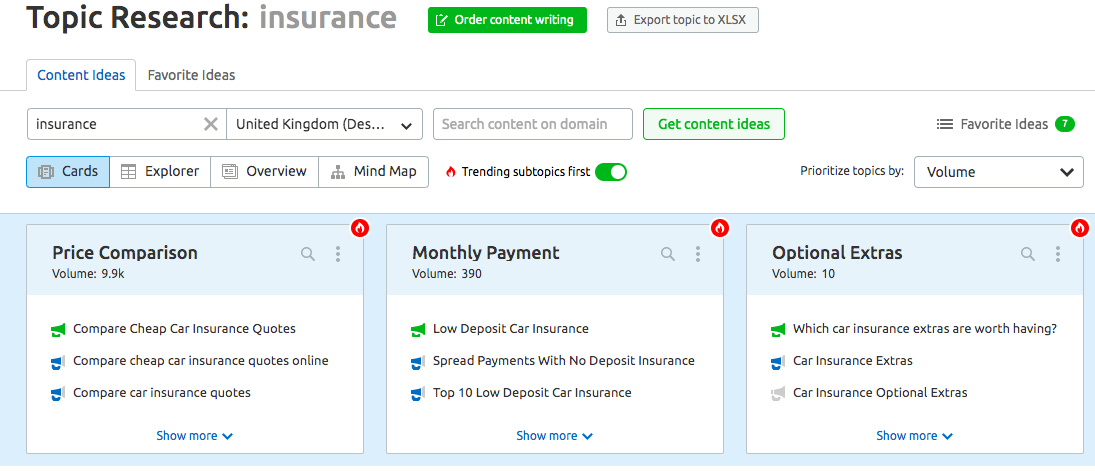
Task: Click grey megaphone beside Car Insurance Optional Extras
Action: click(x=778, y=393)
